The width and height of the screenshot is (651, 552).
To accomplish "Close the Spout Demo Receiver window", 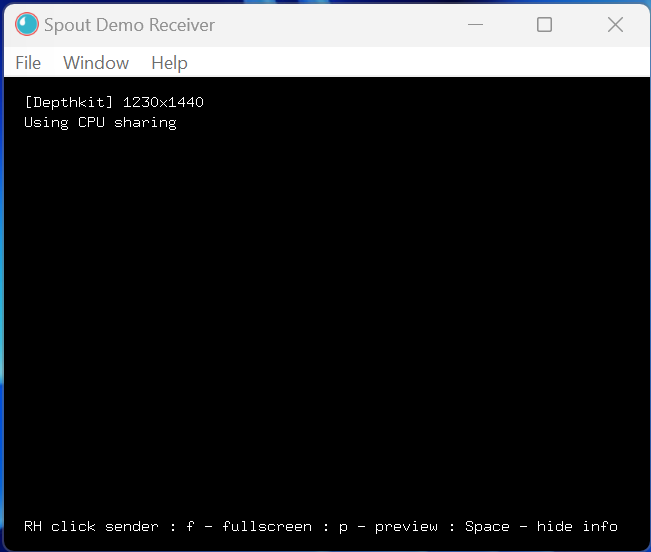I will [615, 25].
